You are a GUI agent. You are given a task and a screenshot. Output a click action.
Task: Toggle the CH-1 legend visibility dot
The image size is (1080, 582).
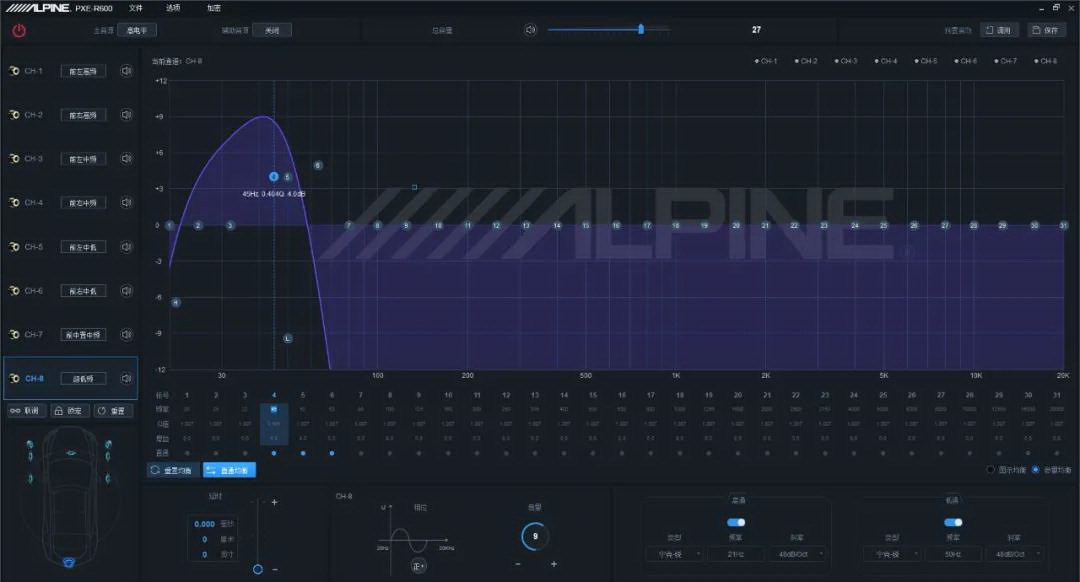(x=757, y=61)
